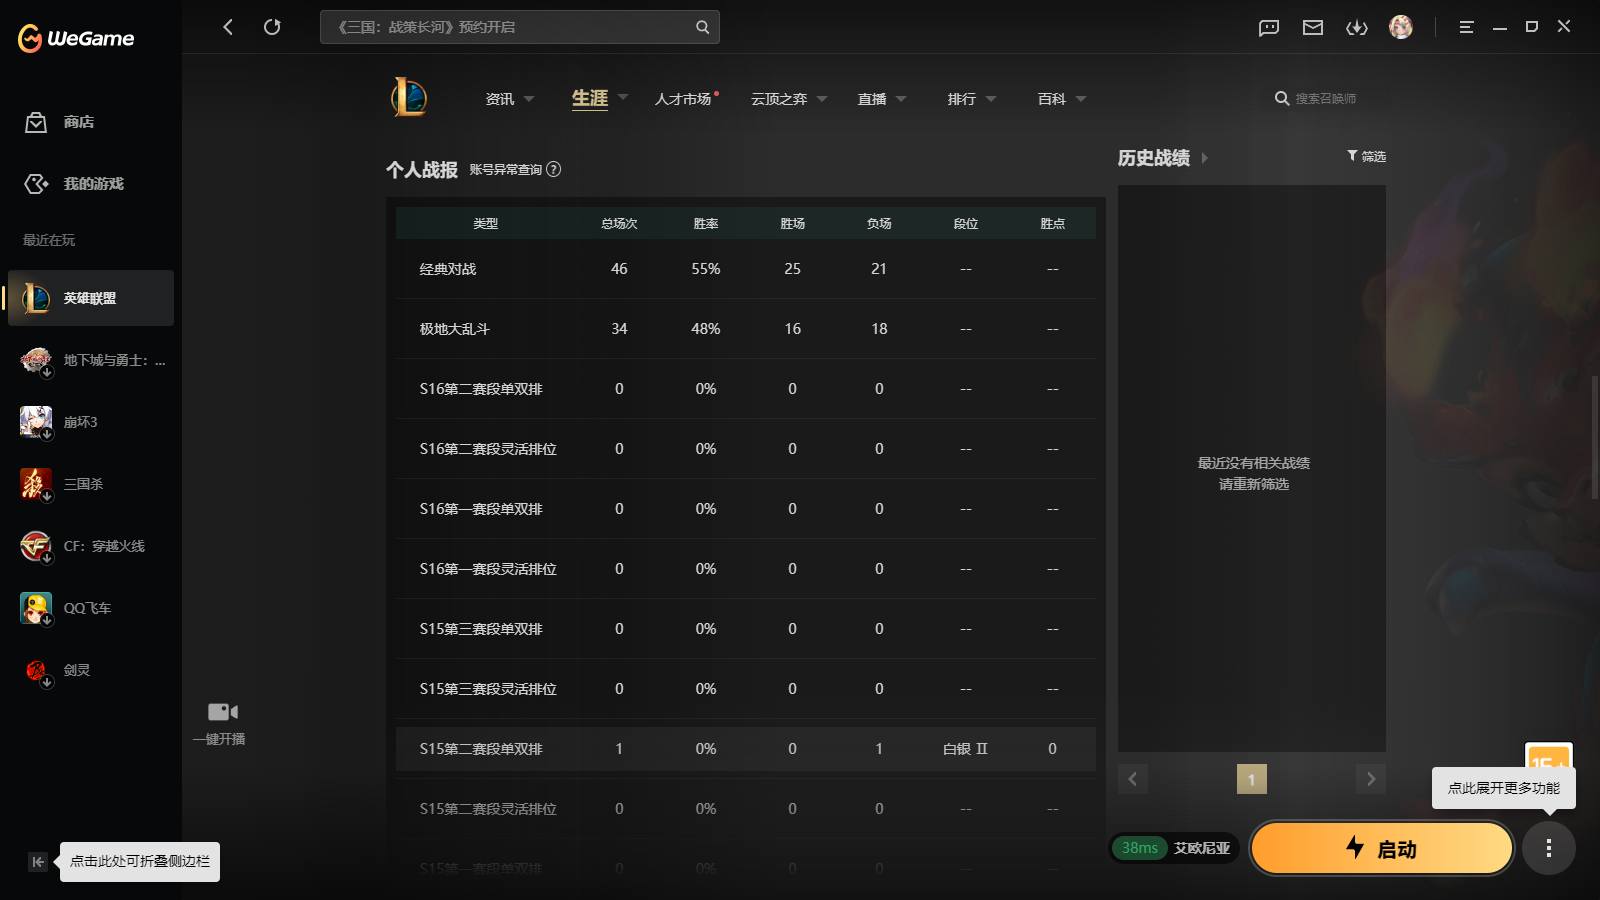
Task: Open the three-dot more functions button
Action: (1548, 848)
